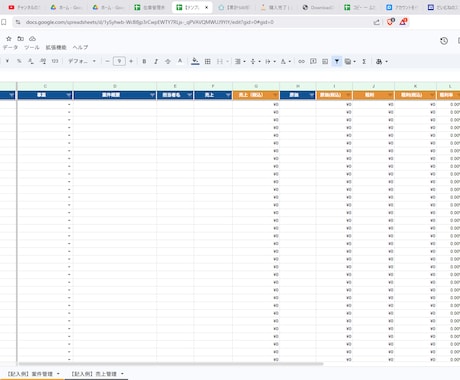
Task: Open filter dropdown on 売上 column F
Action: pos(228,95)
